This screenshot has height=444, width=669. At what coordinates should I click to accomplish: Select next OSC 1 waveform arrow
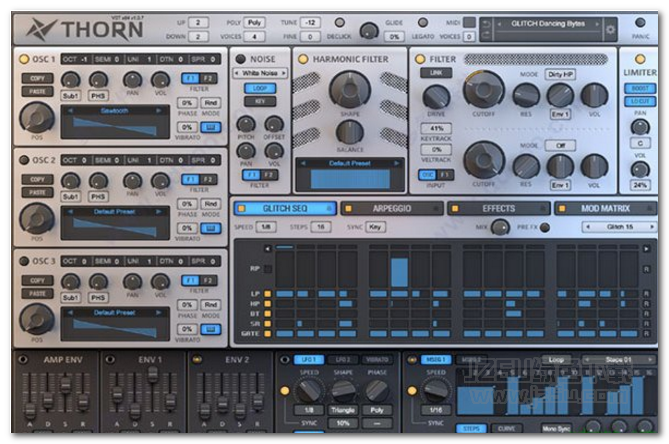tap(158, 111)
